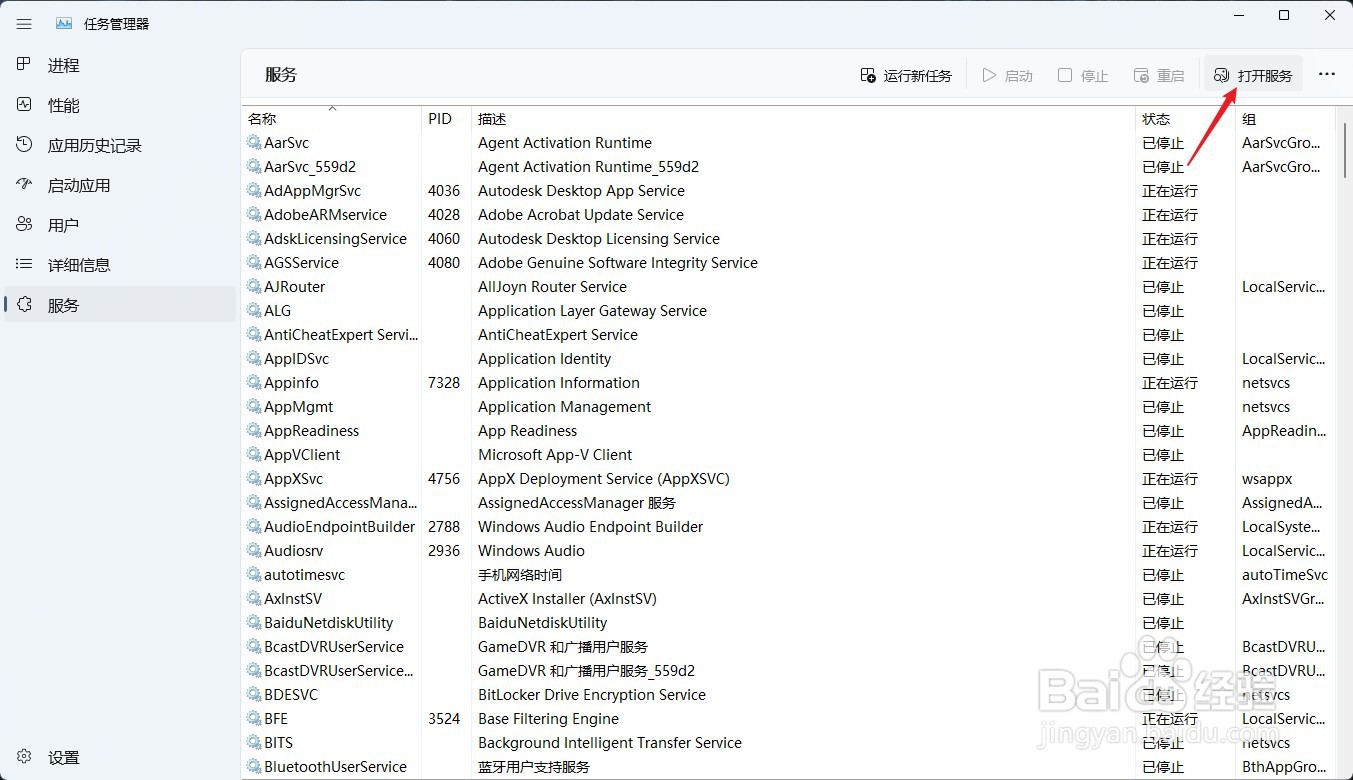This screenshot has width=1353, height=780.
Task: Sort by the 状态 column header
Action: coord(1186,118)
